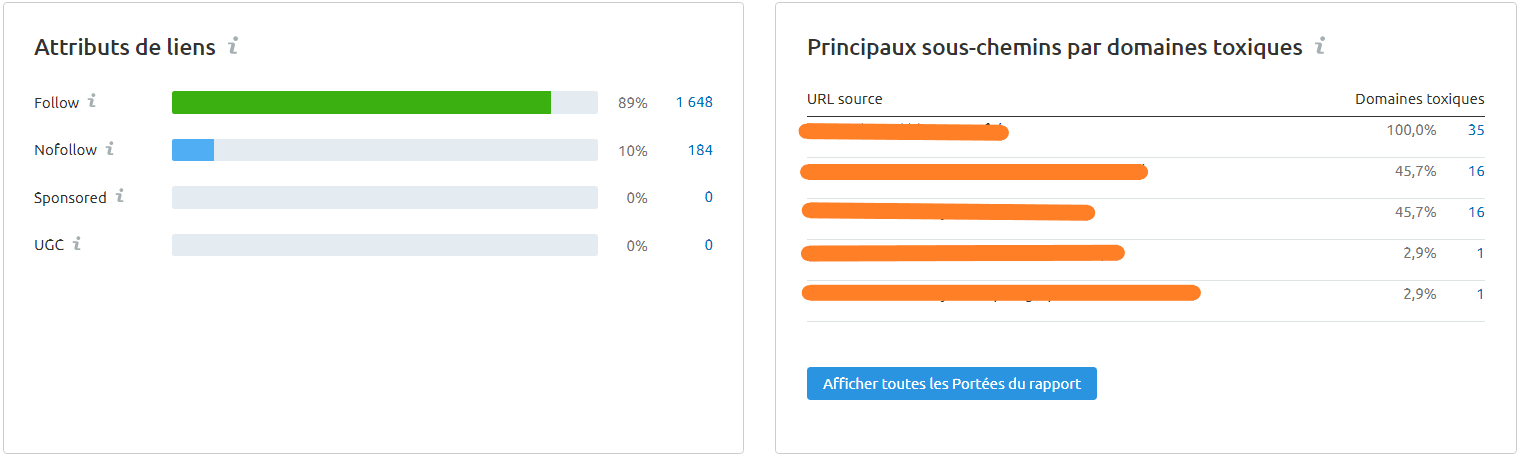This screenshot has height=459, width=1524.
Task: Click the Sponsored links count of 0
Action: (x=708, y=198)
